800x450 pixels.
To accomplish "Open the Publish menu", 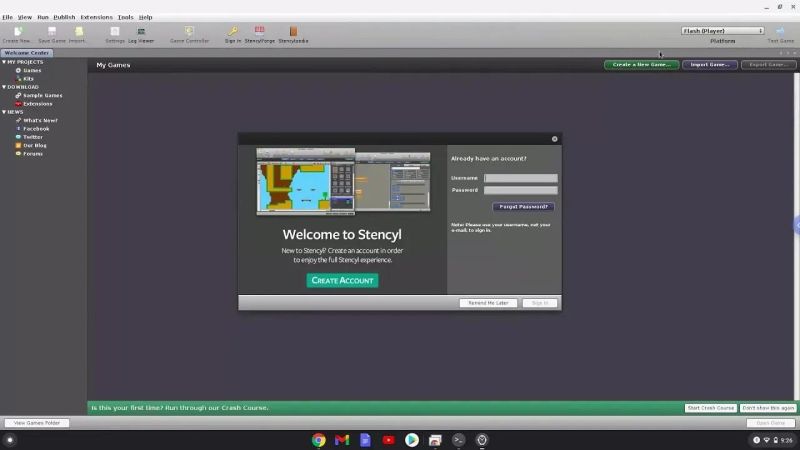I will [x=64, y=17].
